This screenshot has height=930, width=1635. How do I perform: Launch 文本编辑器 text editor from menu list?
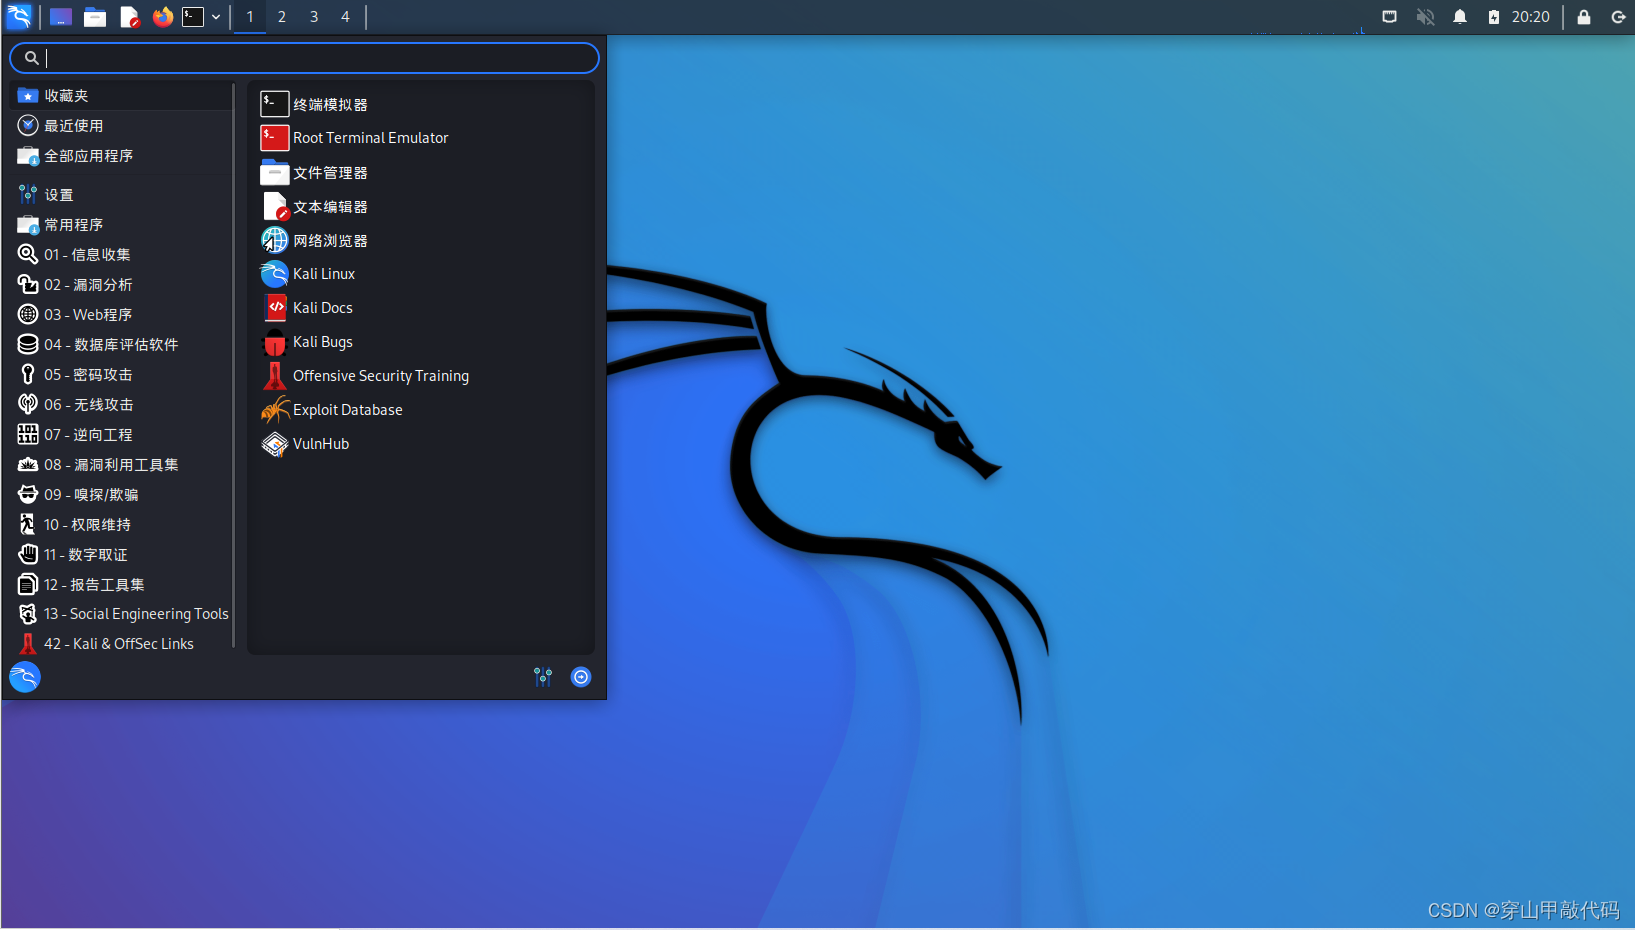421,206
